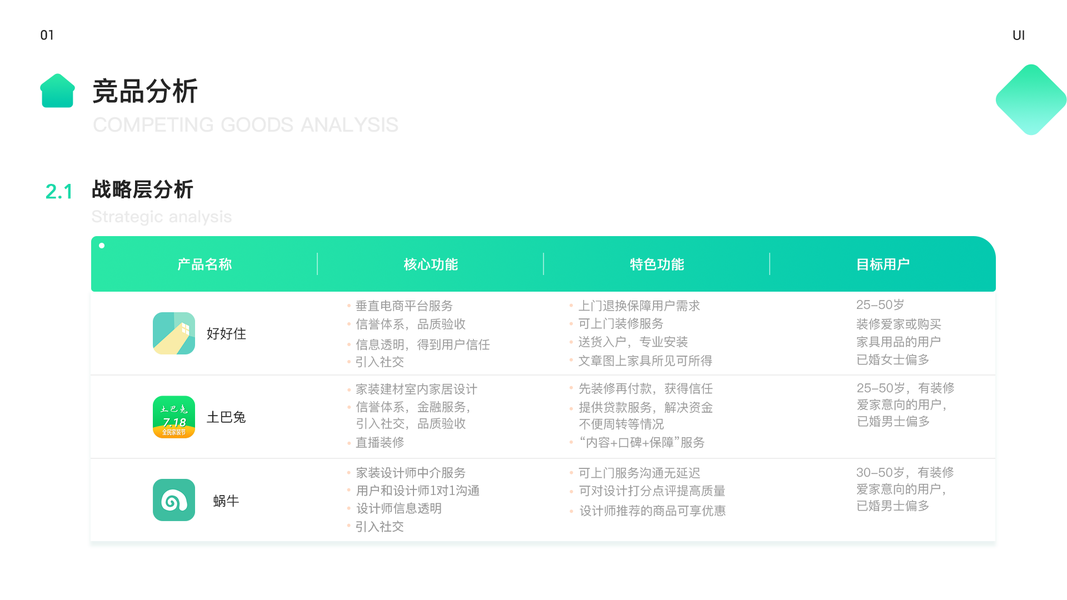
Task: Click the text 可对设计打分点评提高质量
Action: tap(652, 490)
